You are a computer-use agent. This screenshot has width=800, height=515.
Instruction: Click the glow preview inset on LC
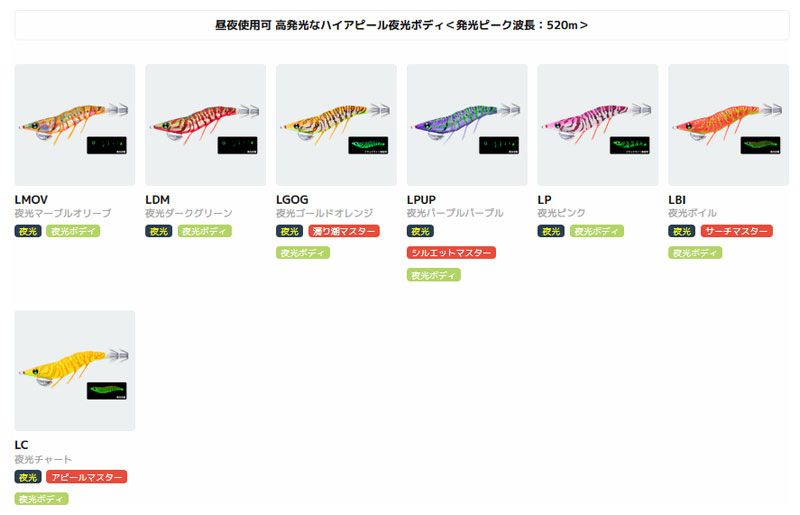pyautogui.click(x=107, y=391)
